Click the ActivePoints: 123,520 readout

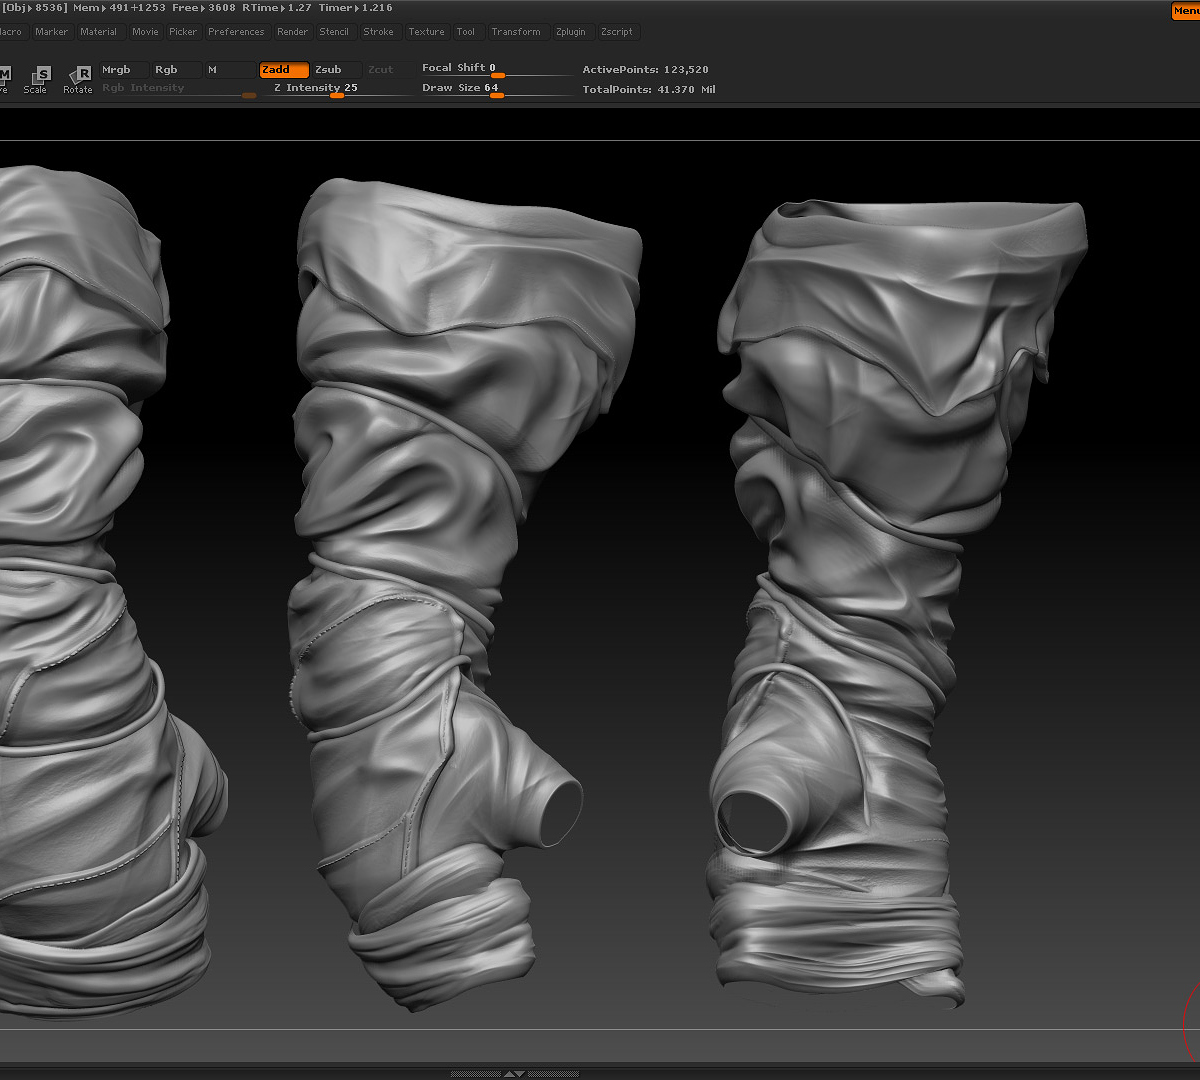(645, 70)
